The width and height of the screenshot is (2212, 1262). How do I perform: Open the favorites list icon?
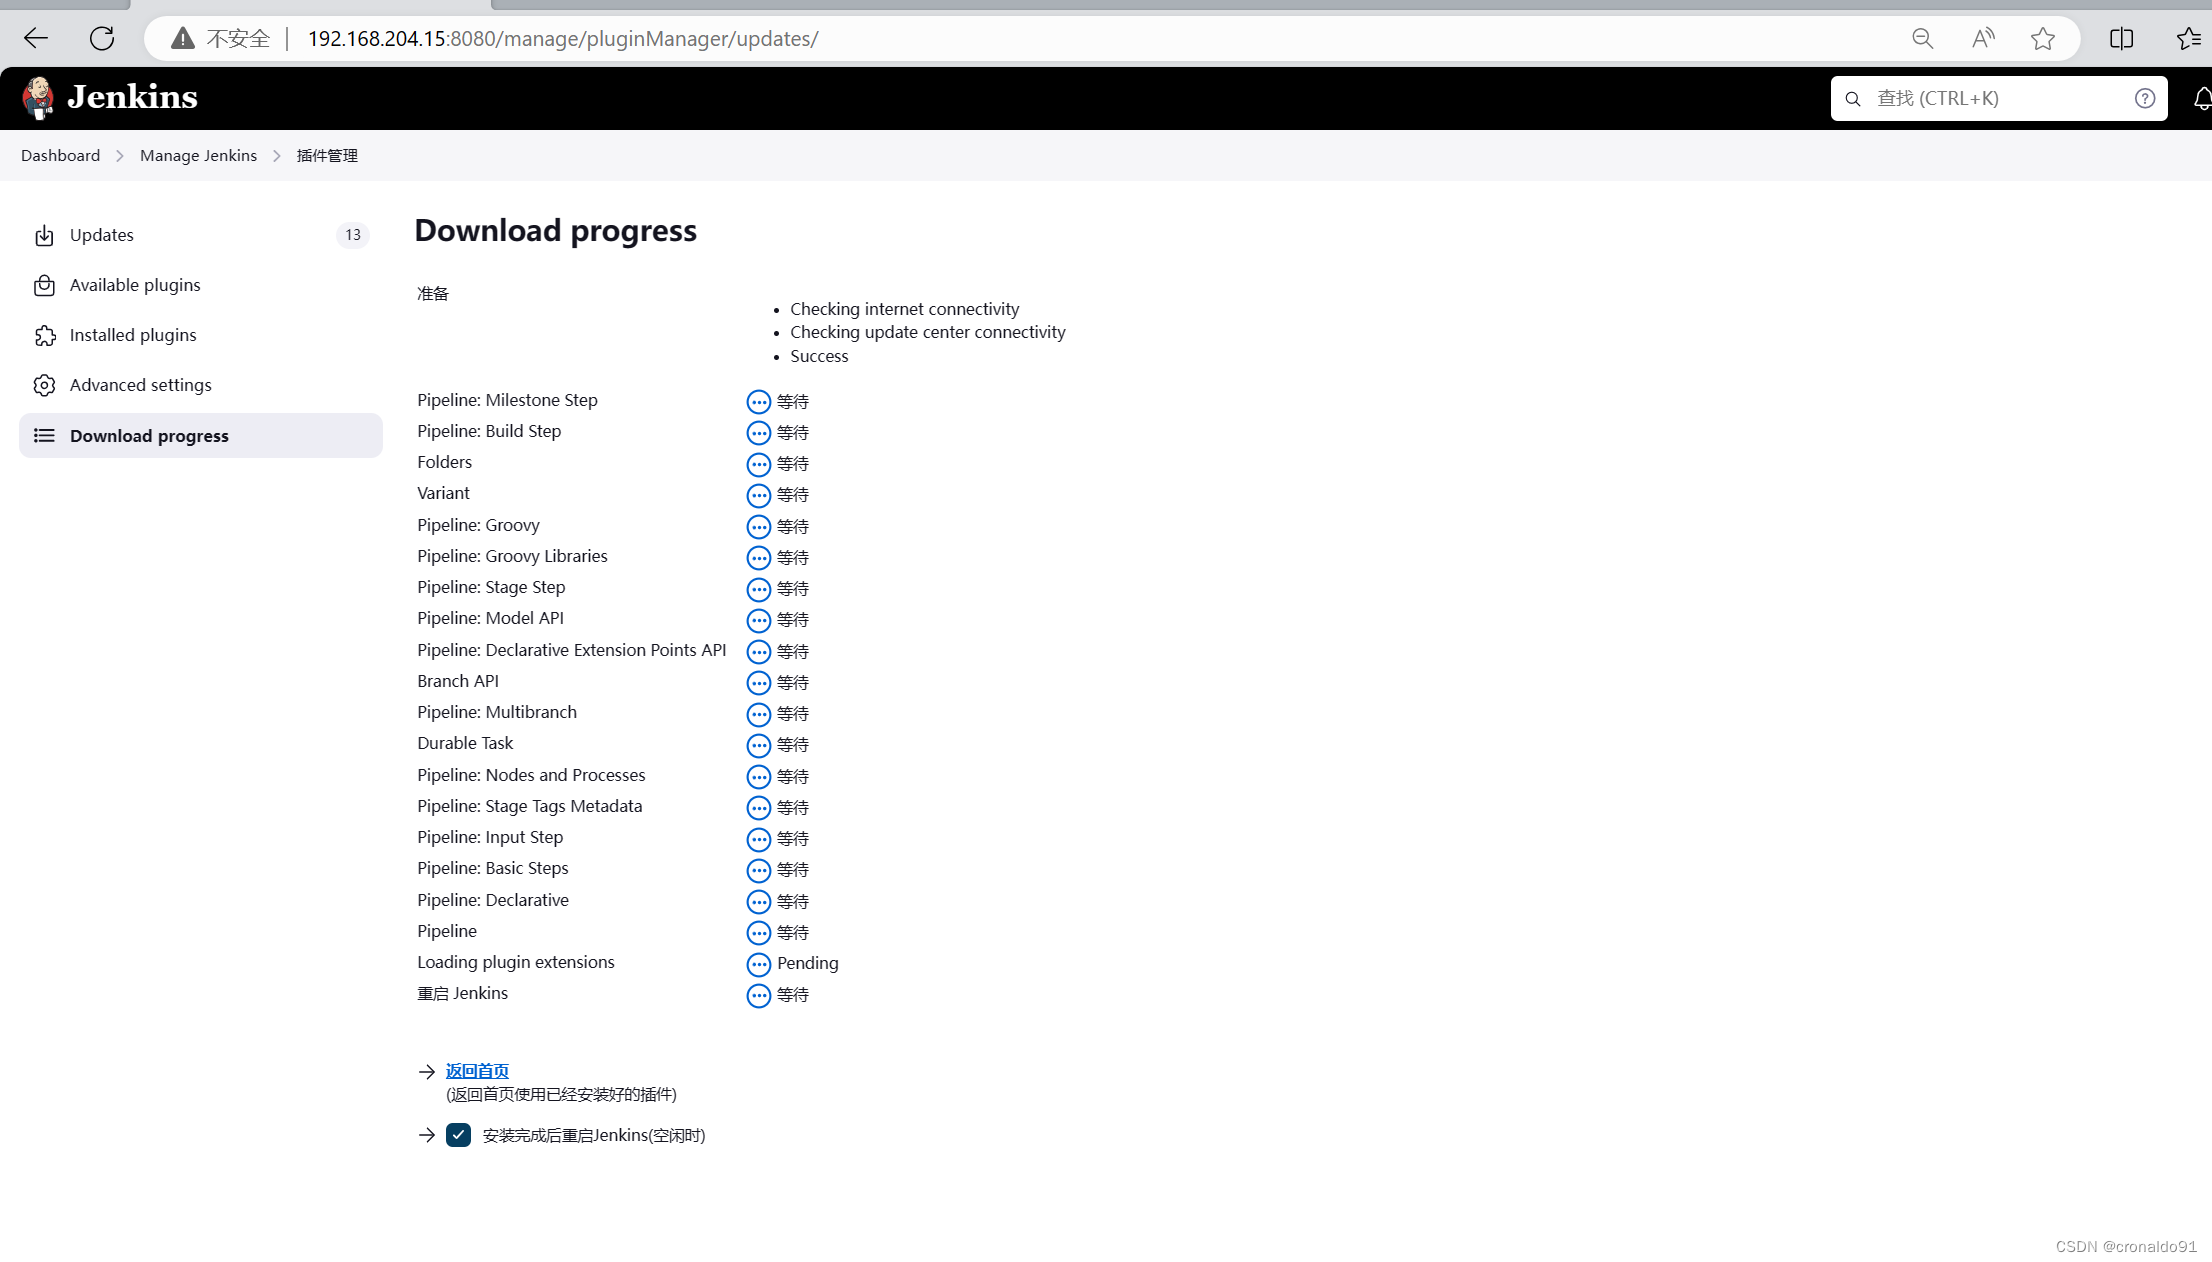(2188, 39)
